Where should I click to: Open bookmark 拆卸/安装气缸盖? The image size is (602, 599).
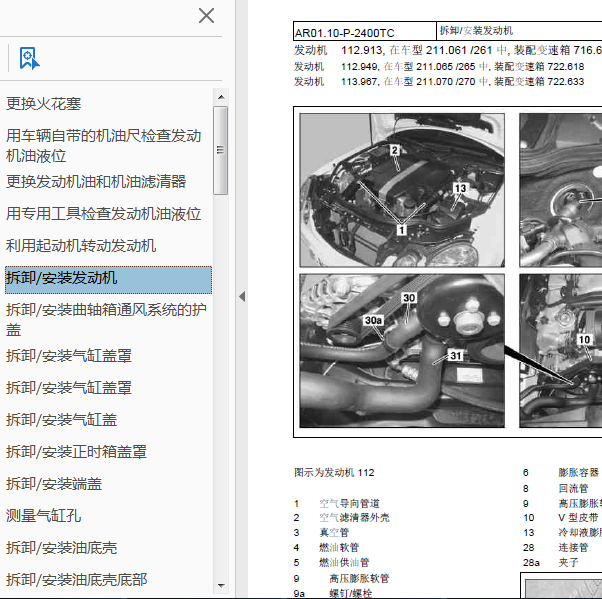coord(61,420)
